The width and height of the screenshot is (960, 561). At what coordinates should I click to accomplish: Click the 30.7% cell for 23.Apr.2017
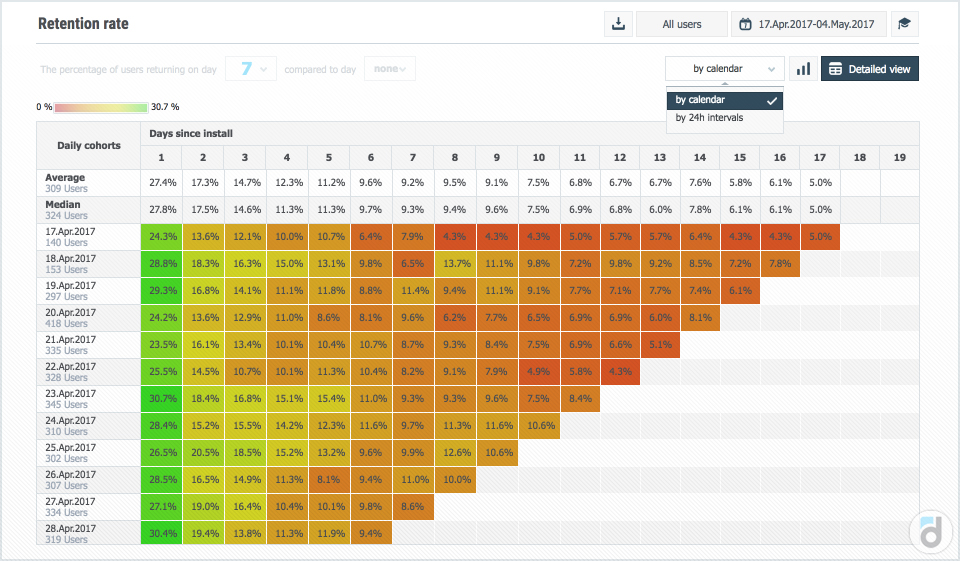coord(161,399)
